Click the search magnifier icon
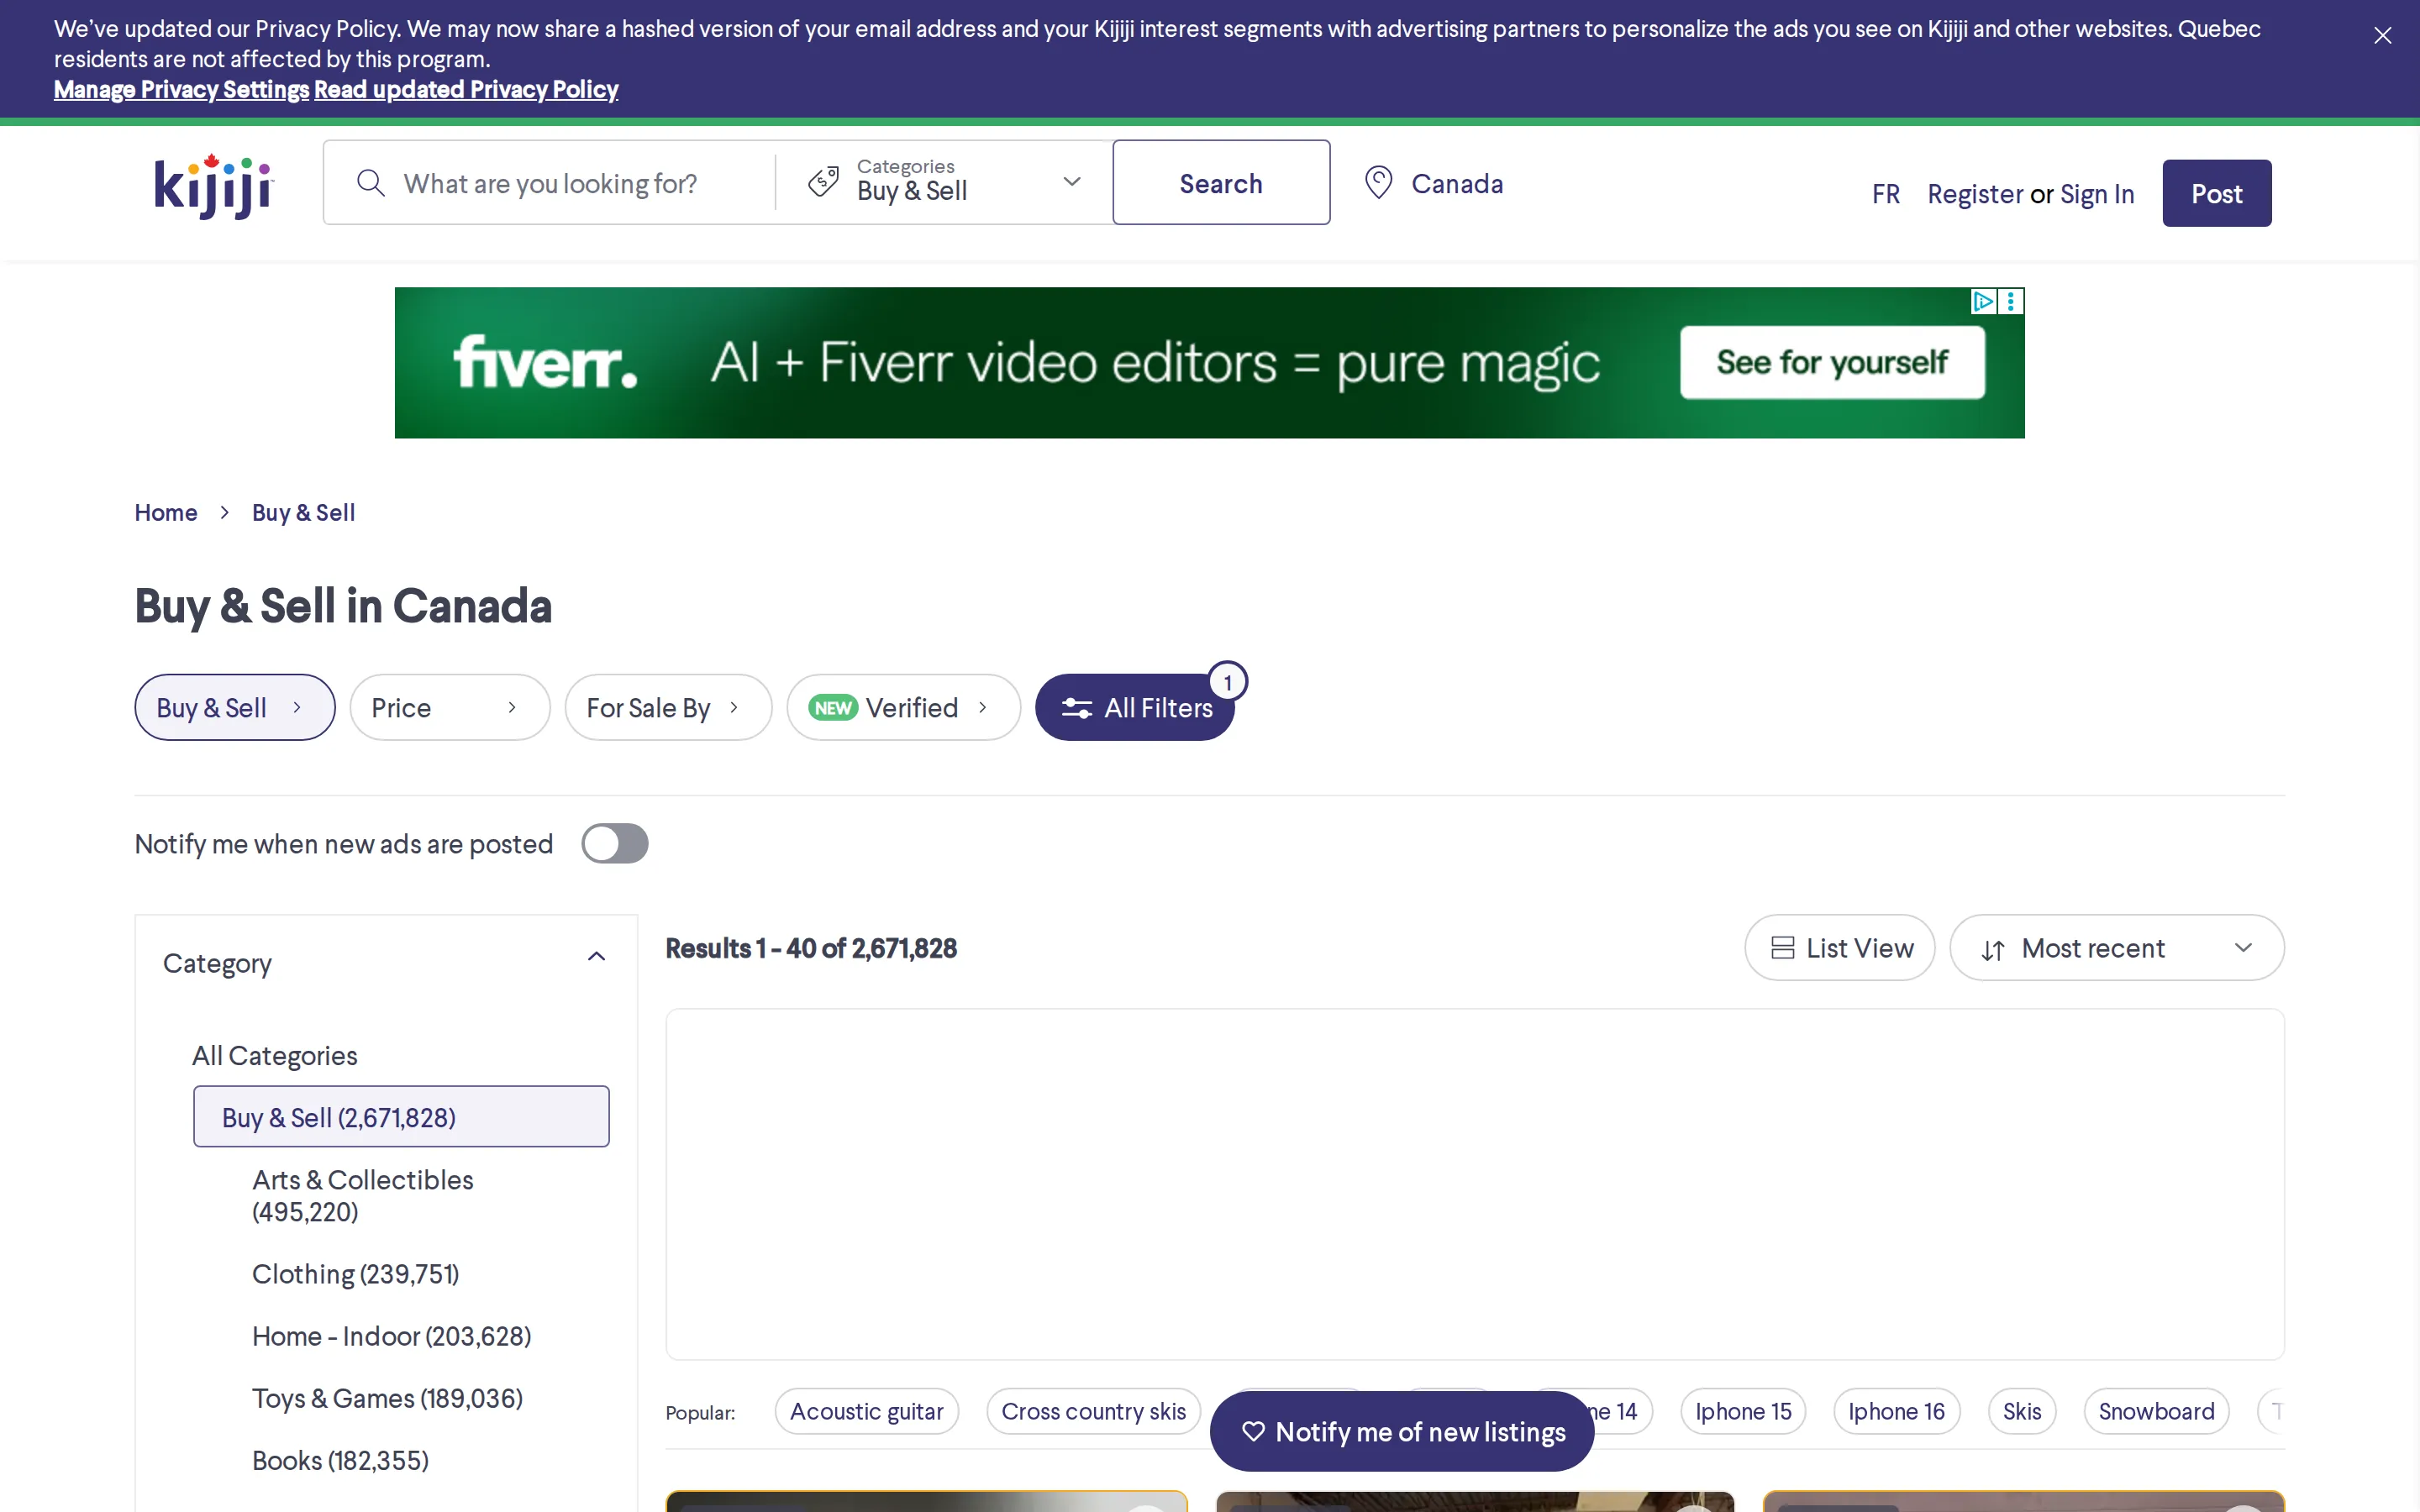The image size is (2420, 1512). click(370, 183)
